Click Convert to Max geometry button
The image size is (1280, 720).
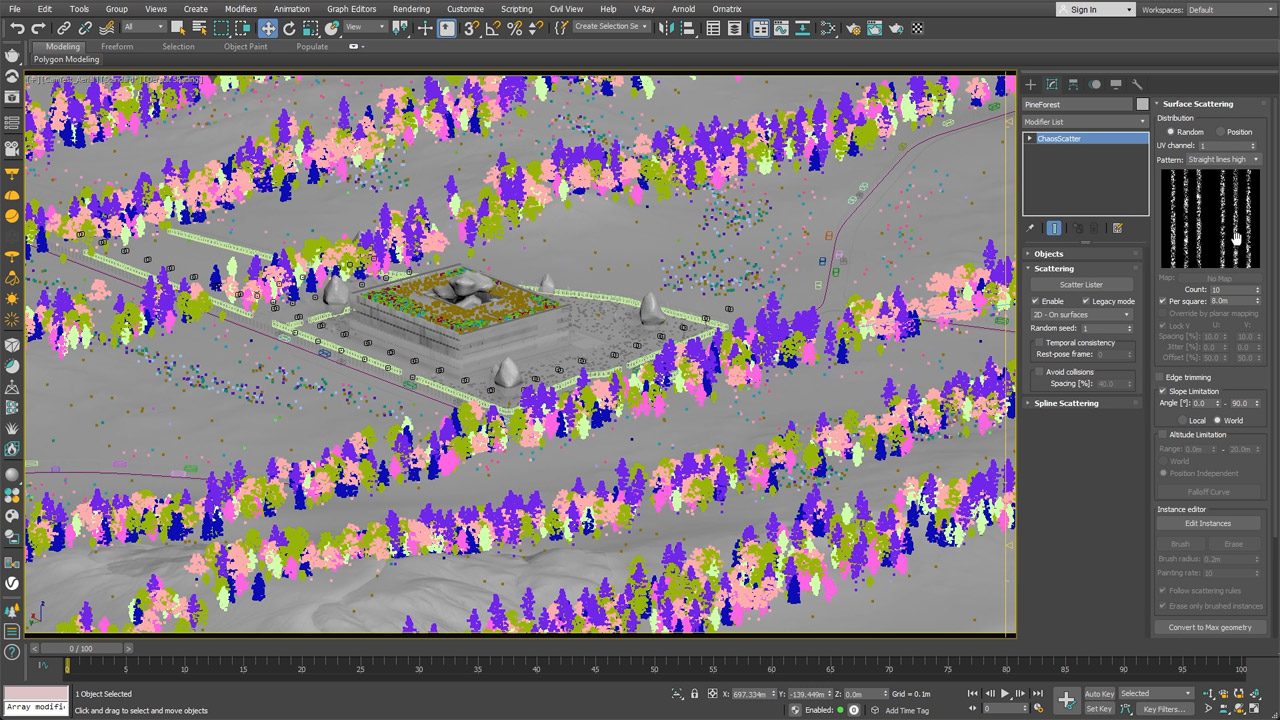[x=1210, y=627]
